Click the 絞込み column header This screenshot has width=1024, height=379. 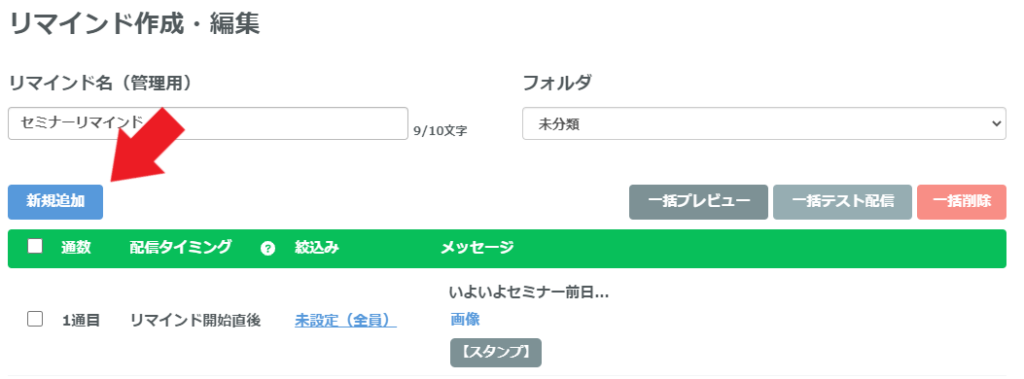(317, 248)
